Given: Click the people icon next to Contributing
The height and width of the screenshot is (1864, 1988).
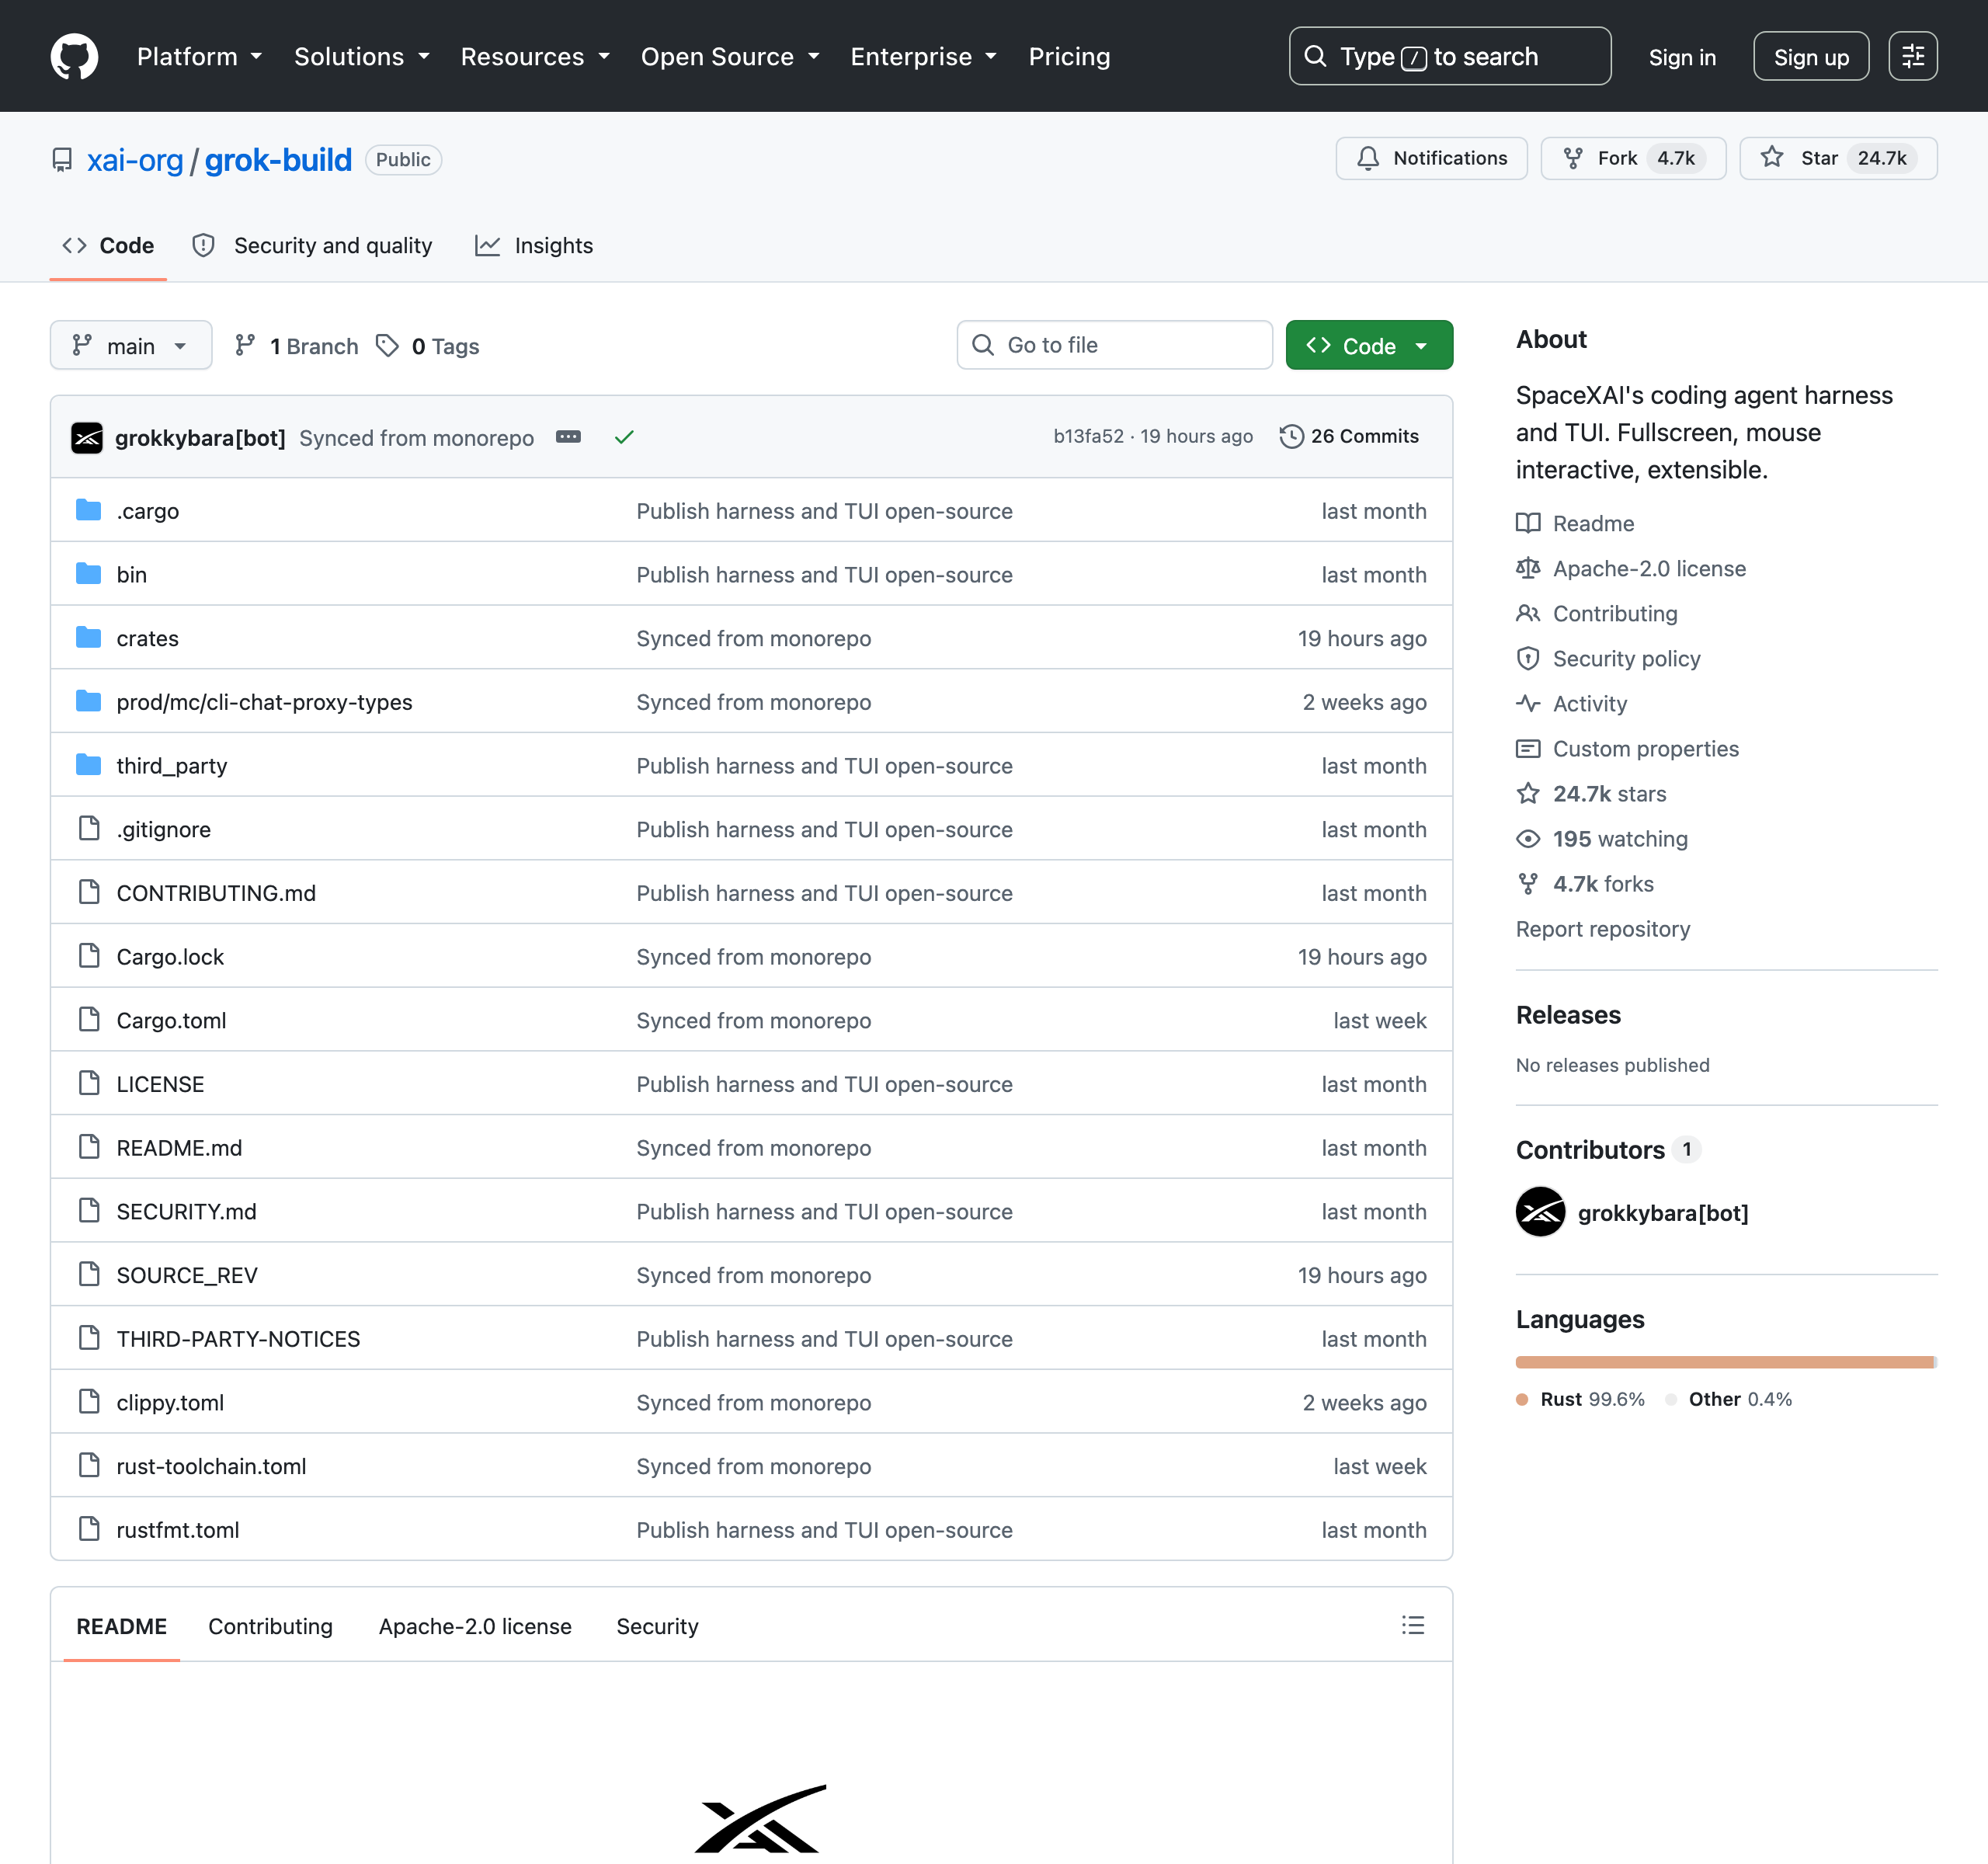Looking at the screenshot, I should [x=1528, y=613].
